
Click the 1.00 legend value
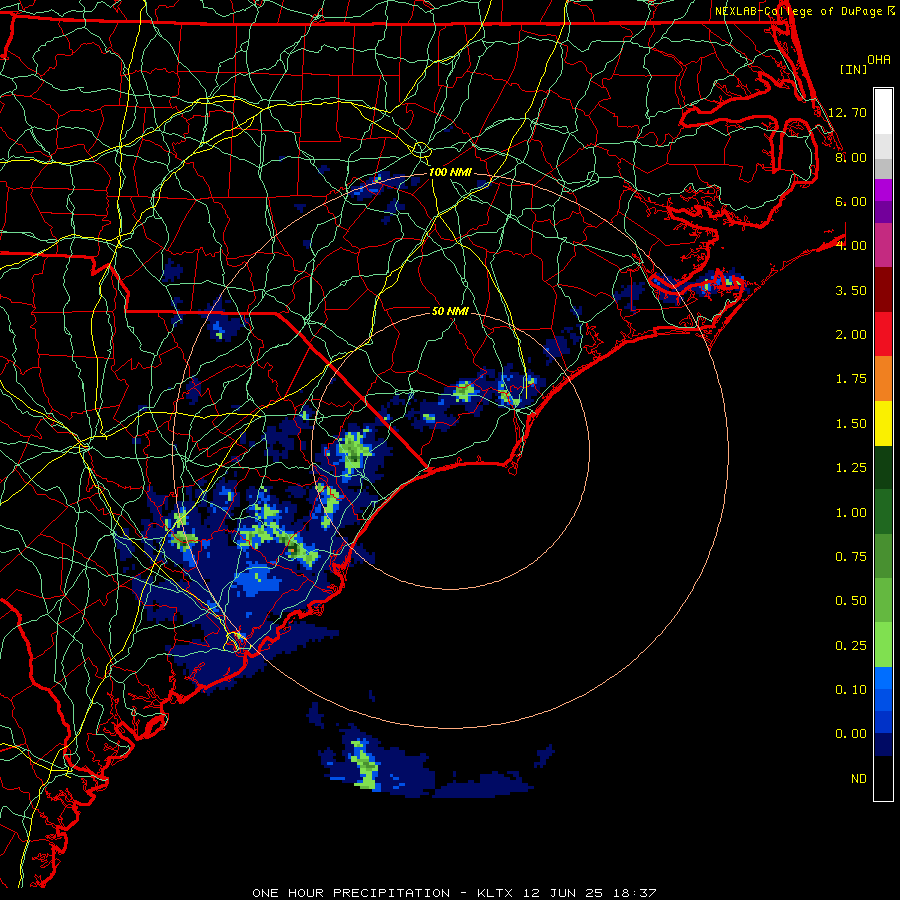pyautogui.click(x=851, y=513)
